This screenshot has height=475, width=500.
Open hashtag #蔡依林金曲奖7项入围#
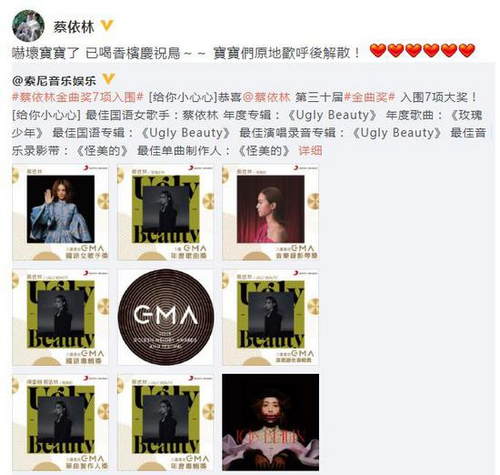78,97
